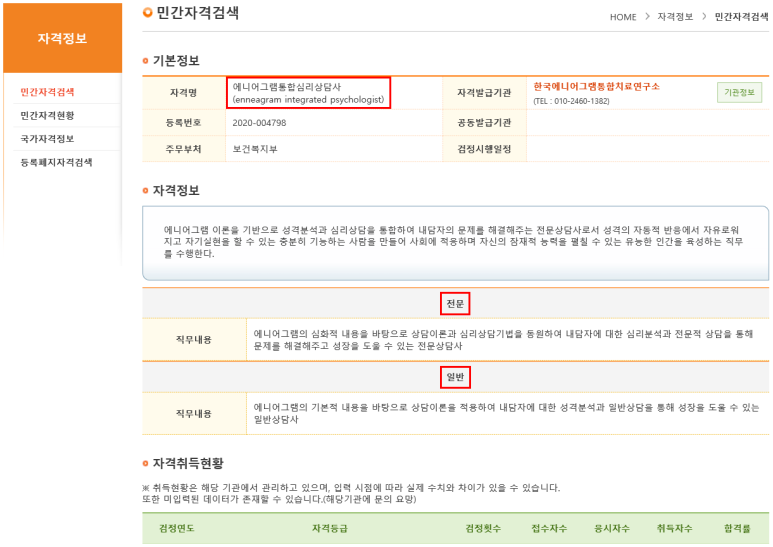Click the 응시자수 column header
This screenshot has height=547, width=773.
612,528
